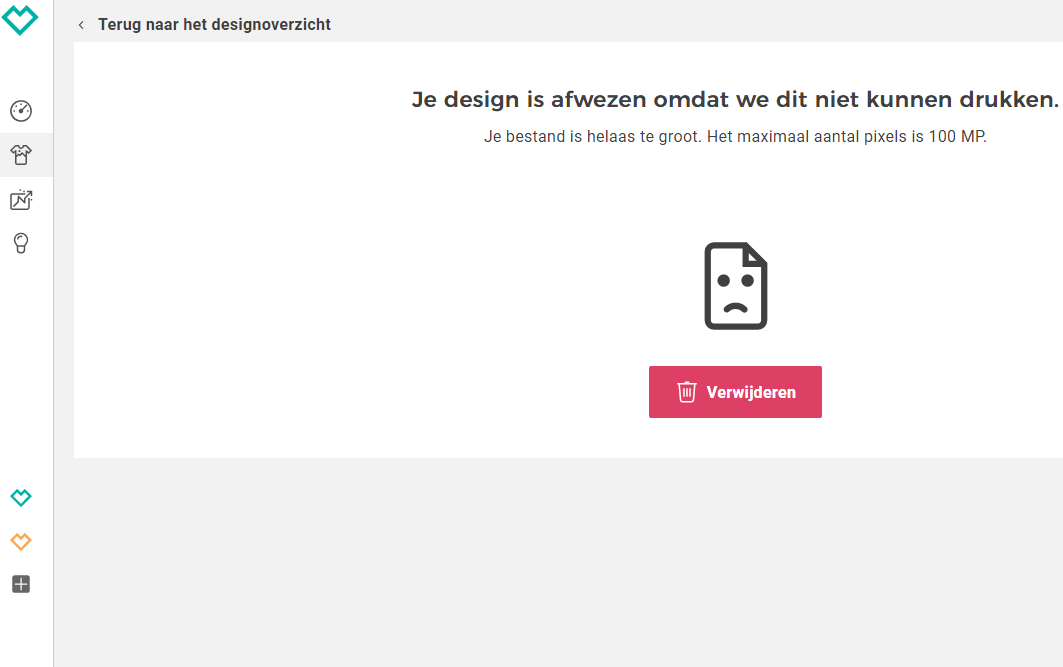Click blank white card area left of heading

point(230,250)
